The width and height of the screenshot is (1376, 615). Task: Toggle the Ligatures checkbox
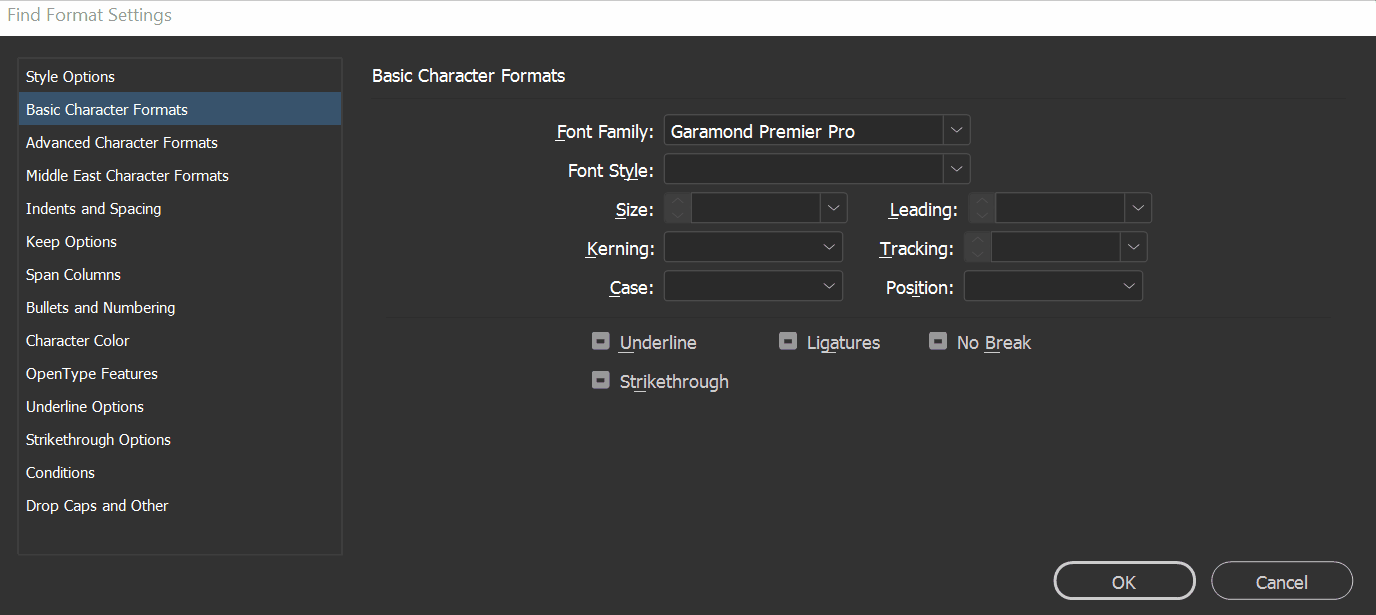tap(788, 341)
